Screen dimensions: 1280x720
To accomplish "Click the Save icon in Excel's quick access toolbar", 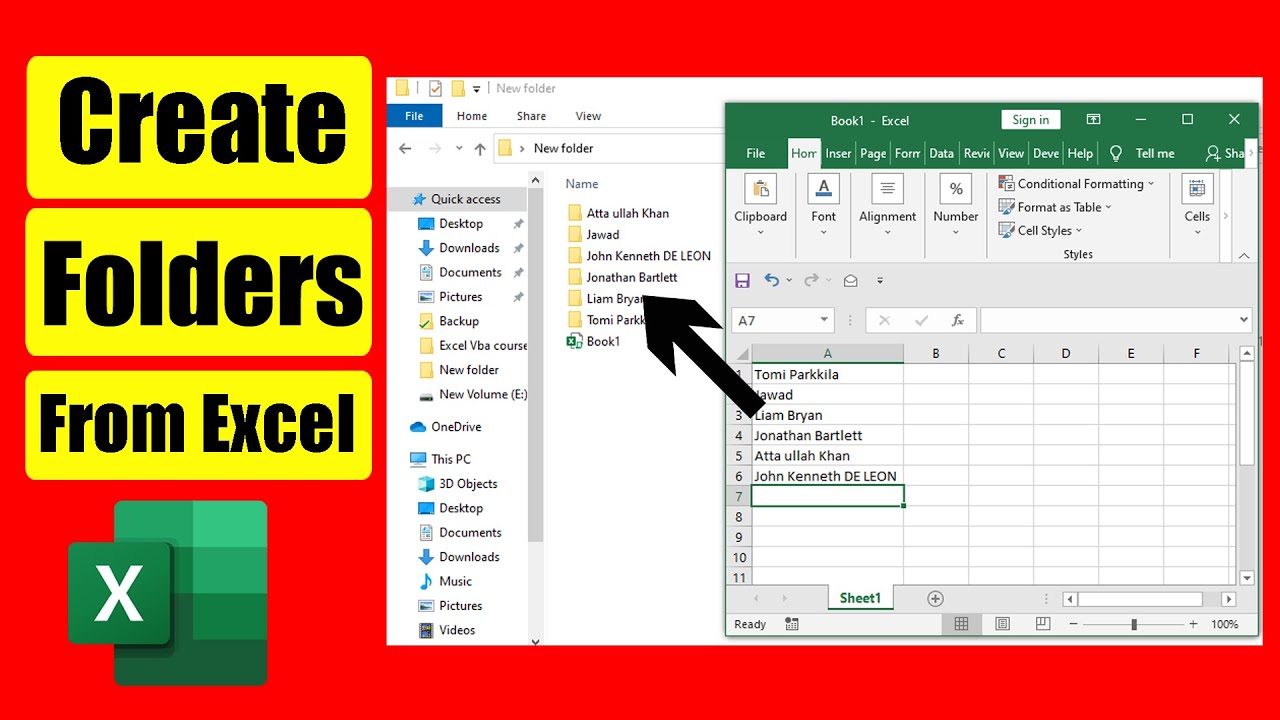I will (x=742, y=281).
